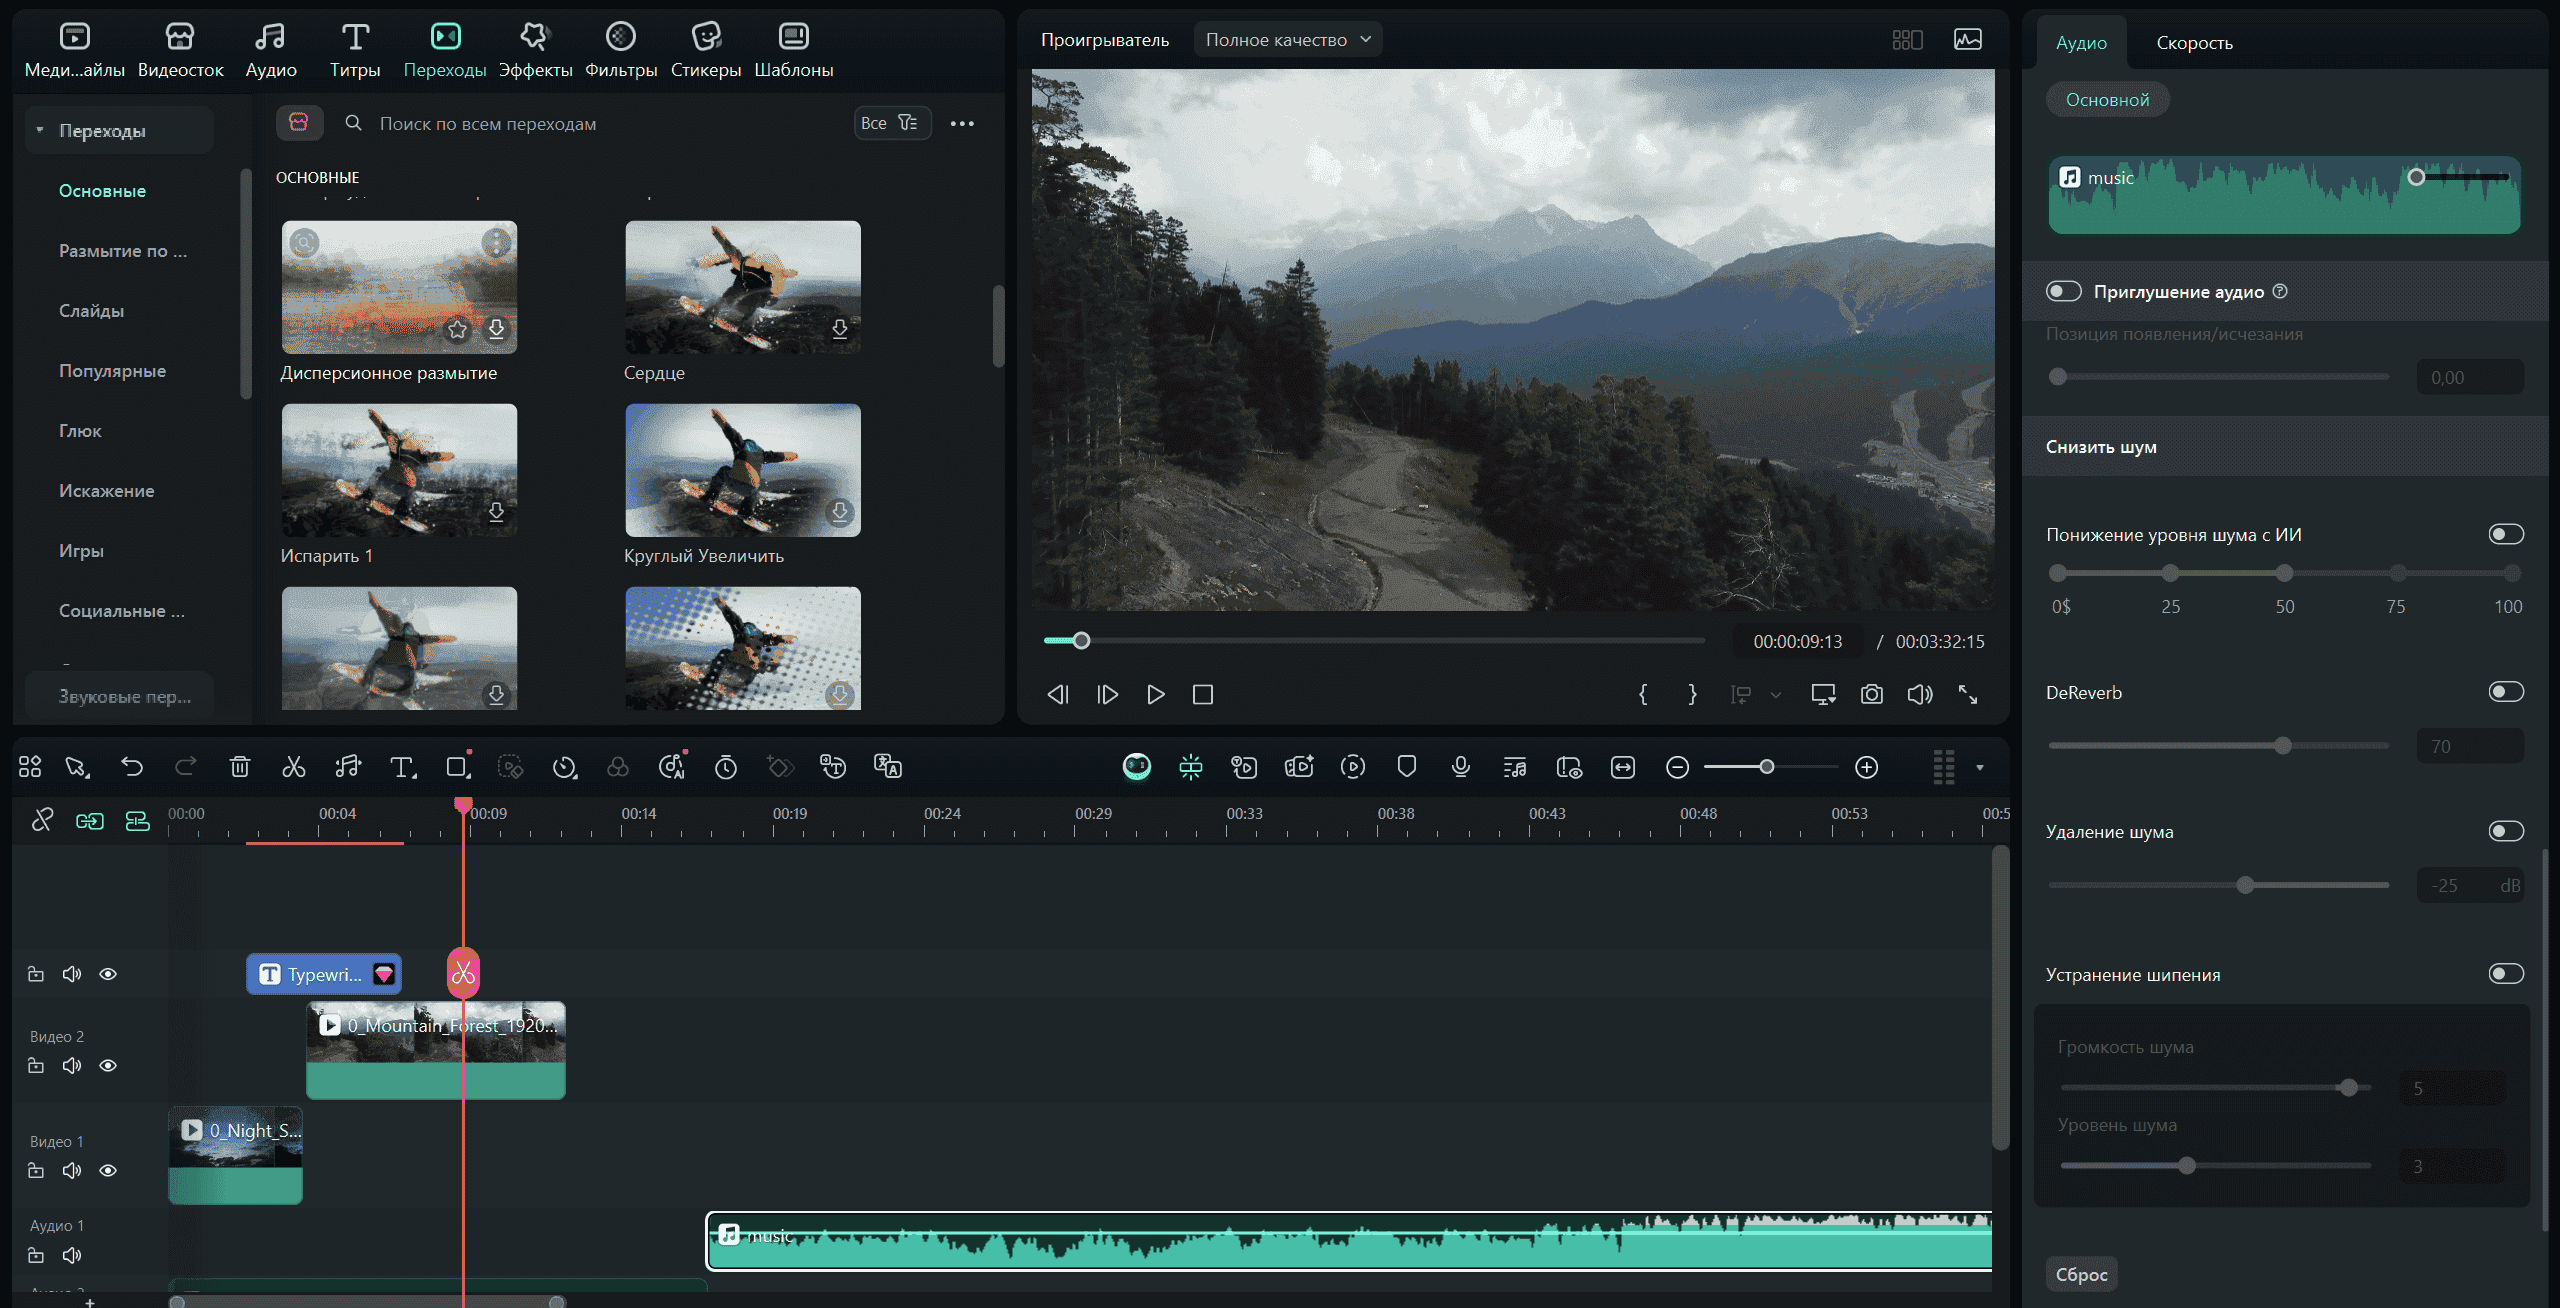Click the voiceover microphone icon
This screenshot has width=2560, height=1308.
1460,767
